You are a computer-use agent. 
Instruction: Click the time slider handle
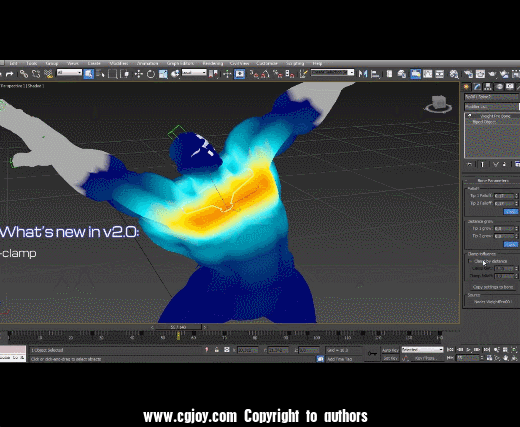point(178,327)
